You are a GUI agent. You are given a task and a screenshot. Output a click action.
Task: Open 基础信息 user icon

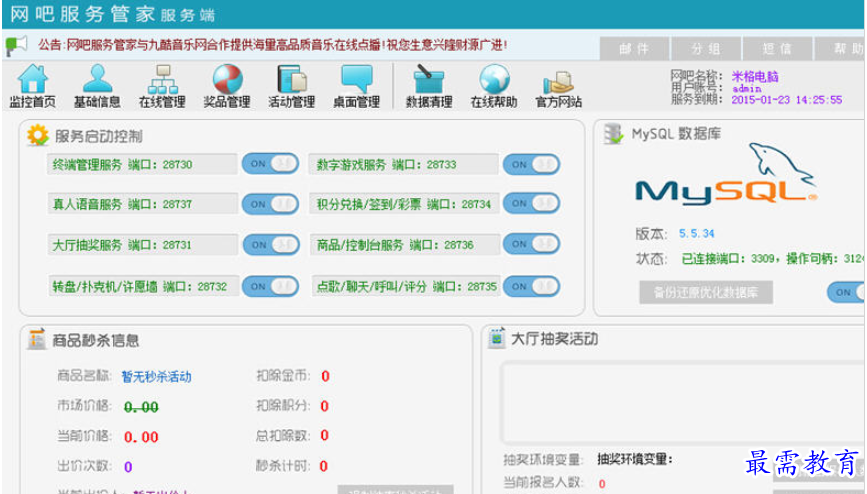pos(97,79)
